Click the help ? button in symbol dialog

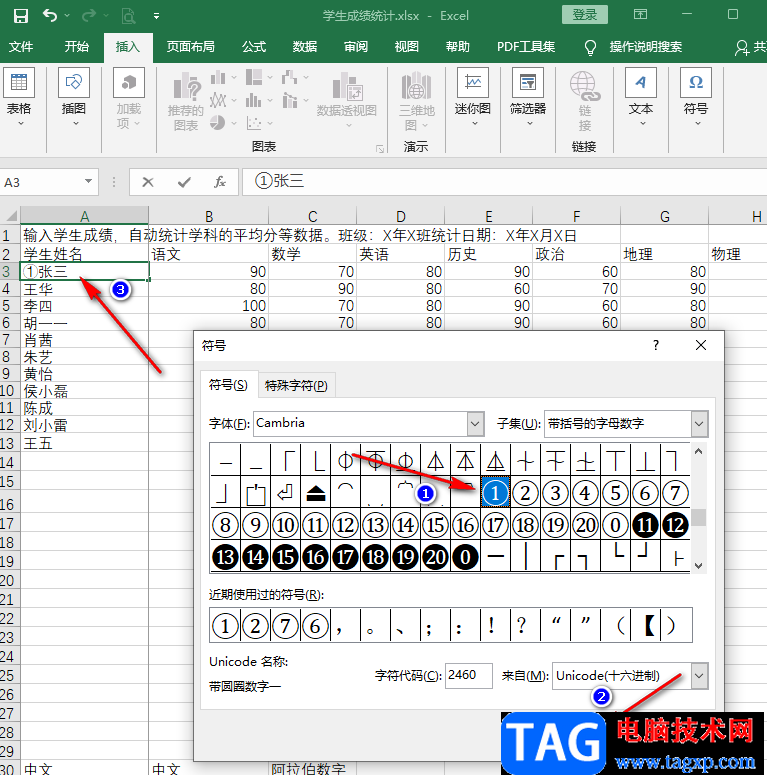[x=656, y=345]
